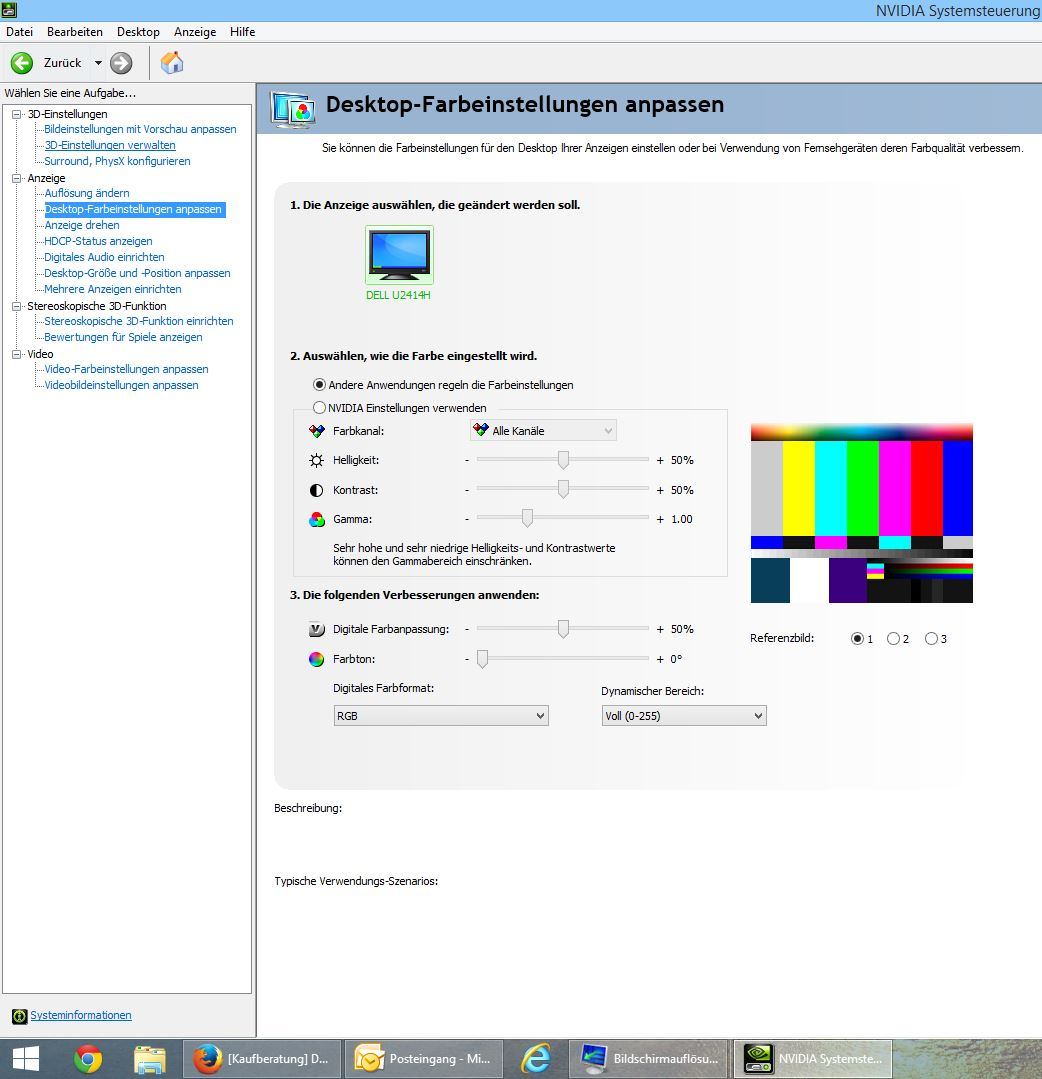Select 'Andere Anwendungen regeln die Farbeinstellungen' radio
The width and height of the screenshot is (1042, 1079).
pyautogui.click(x=319, y=385)
